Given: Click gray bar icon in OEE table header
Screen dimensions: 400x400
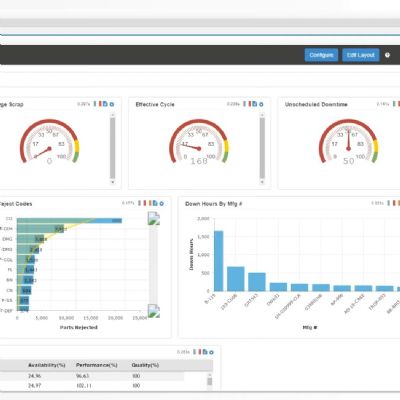Looking at the screenshot, I should coord(195,352).
